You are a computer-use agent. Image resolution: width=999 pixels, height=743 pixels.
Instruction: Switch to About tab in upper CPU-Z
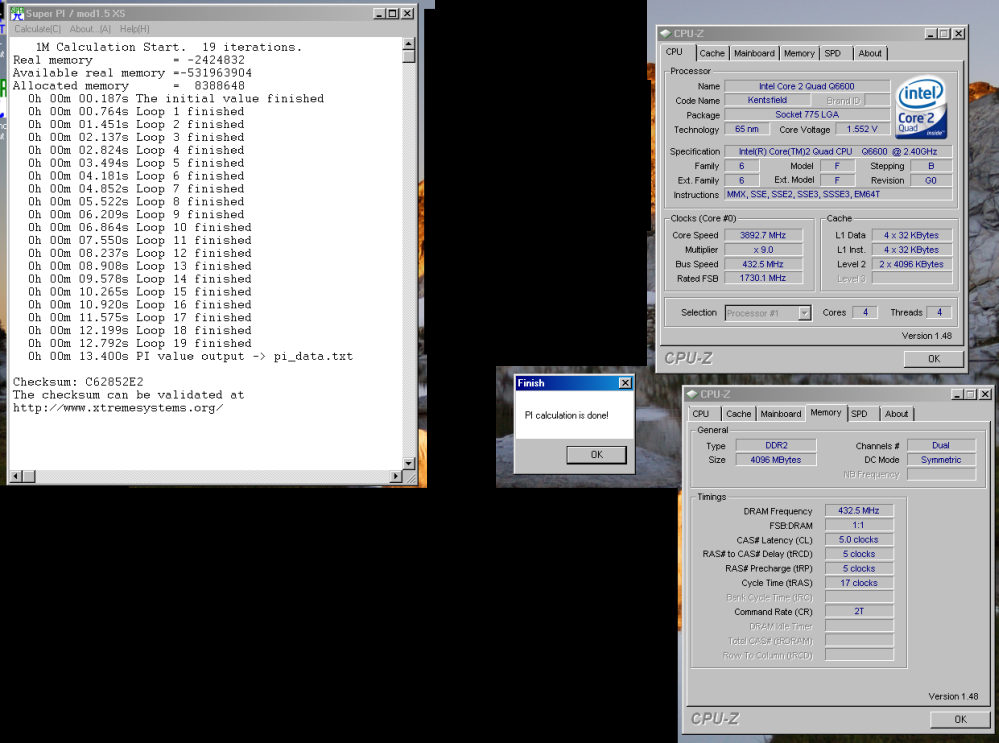870,54
